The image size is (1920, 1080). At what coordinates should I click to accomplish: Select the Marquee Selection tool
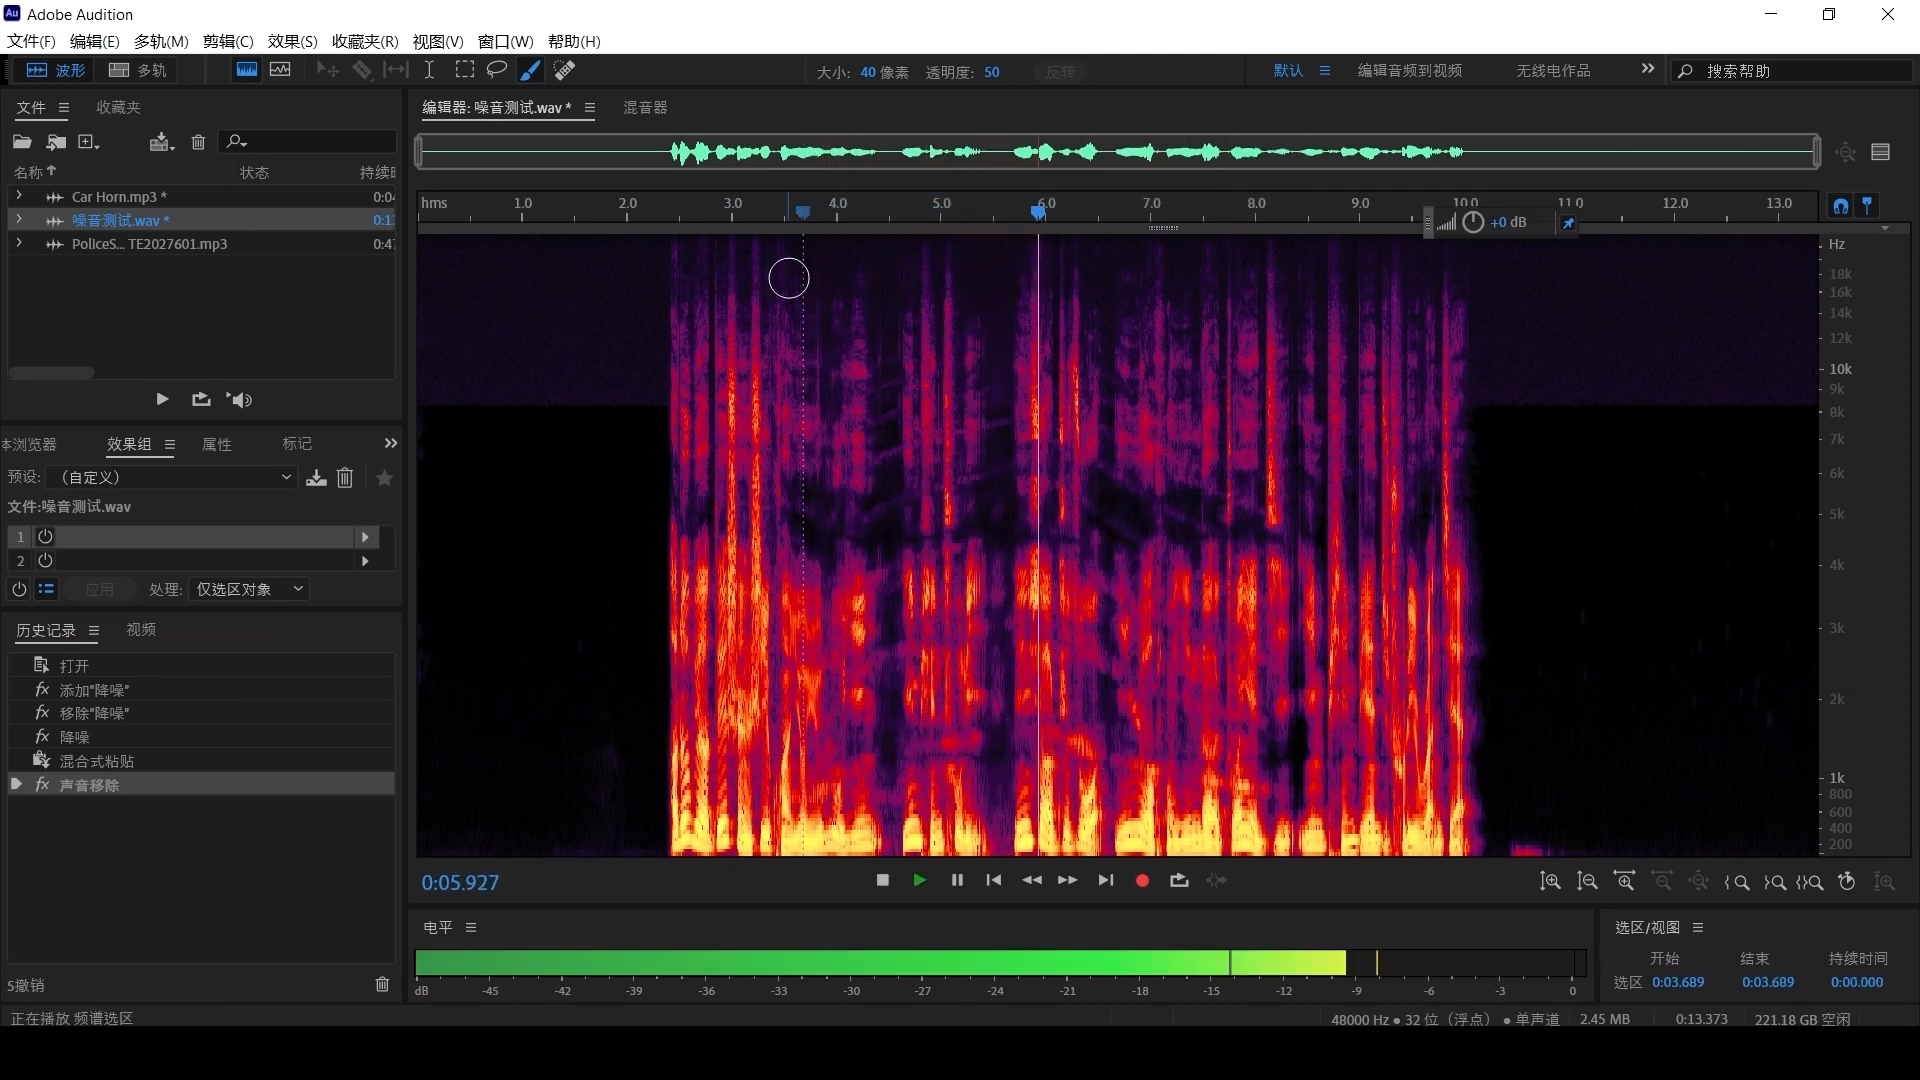coord(464,70)
